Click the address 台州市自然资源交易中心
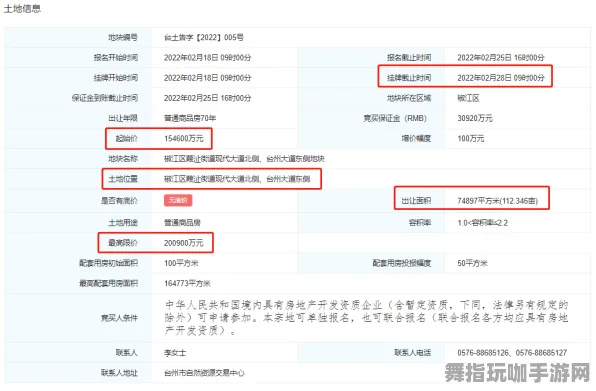This screenshot has width=596, height=391. 204,373
